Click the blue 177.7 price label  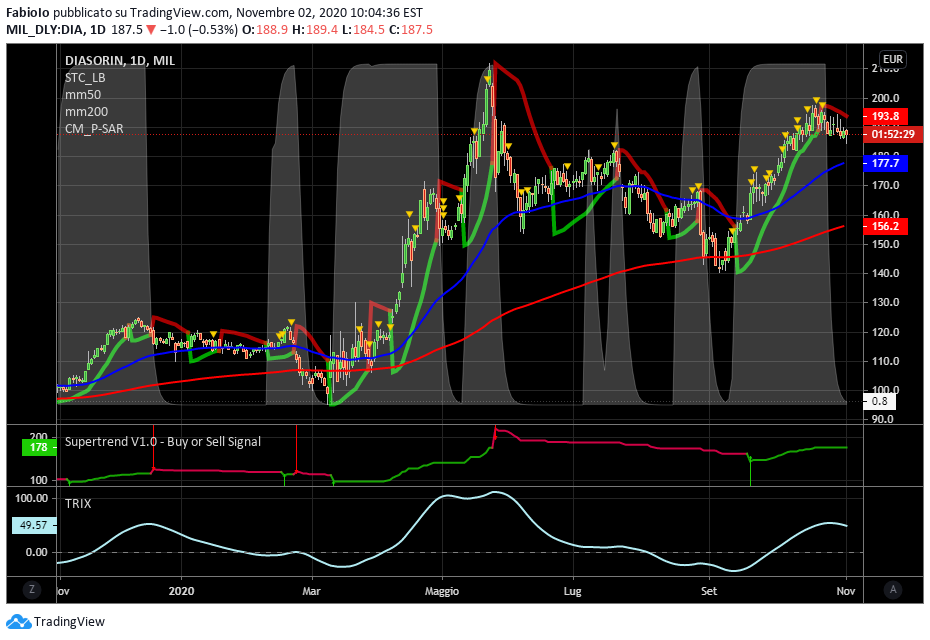point(886,163)
